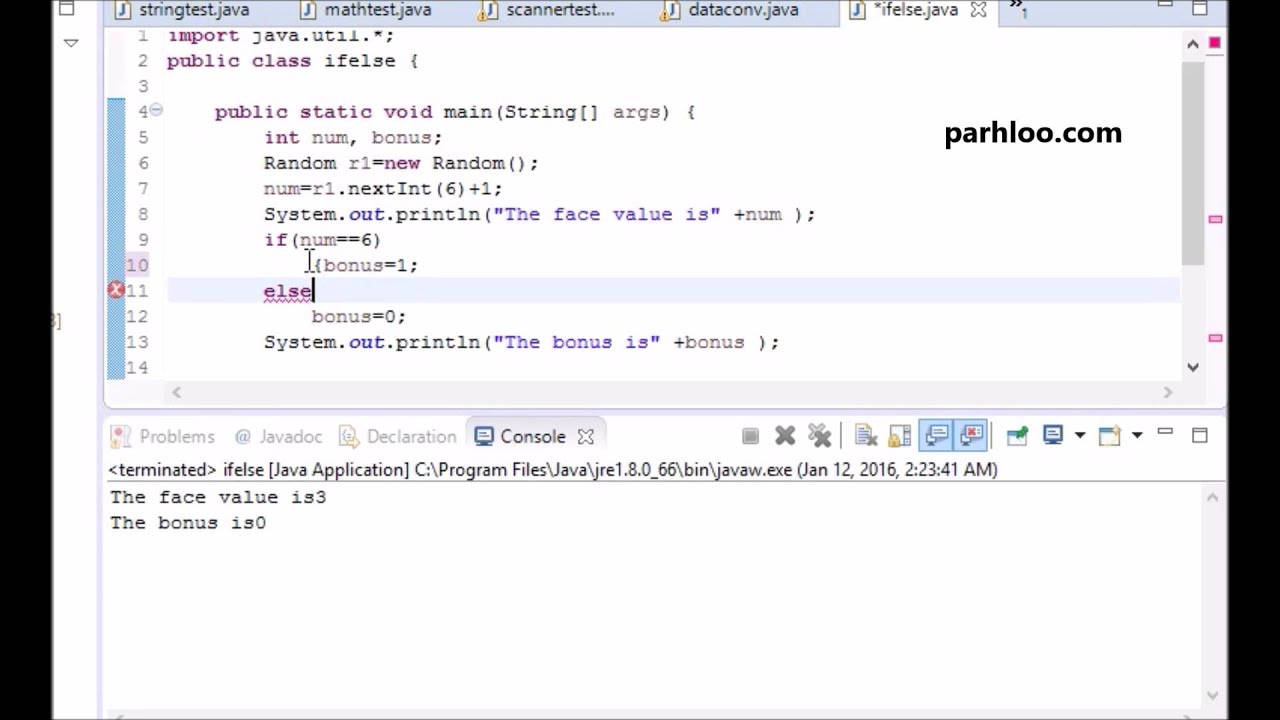This screenshot has width=1280, height=720.
Task: Select the ifelse.java editor tab
Action: click(915, 10)
